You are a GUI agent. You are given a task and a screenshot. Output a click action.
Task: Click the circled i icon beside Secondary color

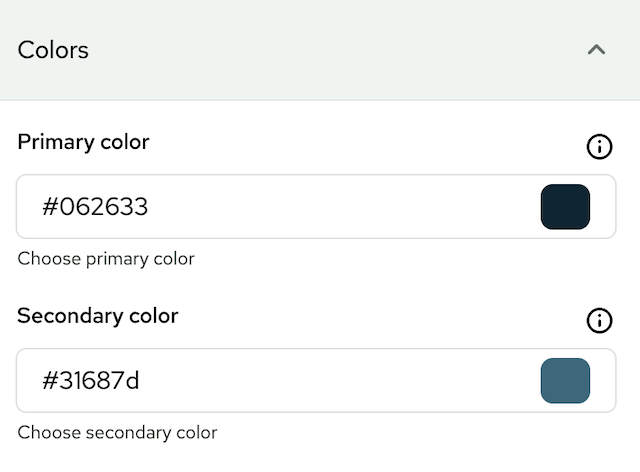click(x=598, y=320)
